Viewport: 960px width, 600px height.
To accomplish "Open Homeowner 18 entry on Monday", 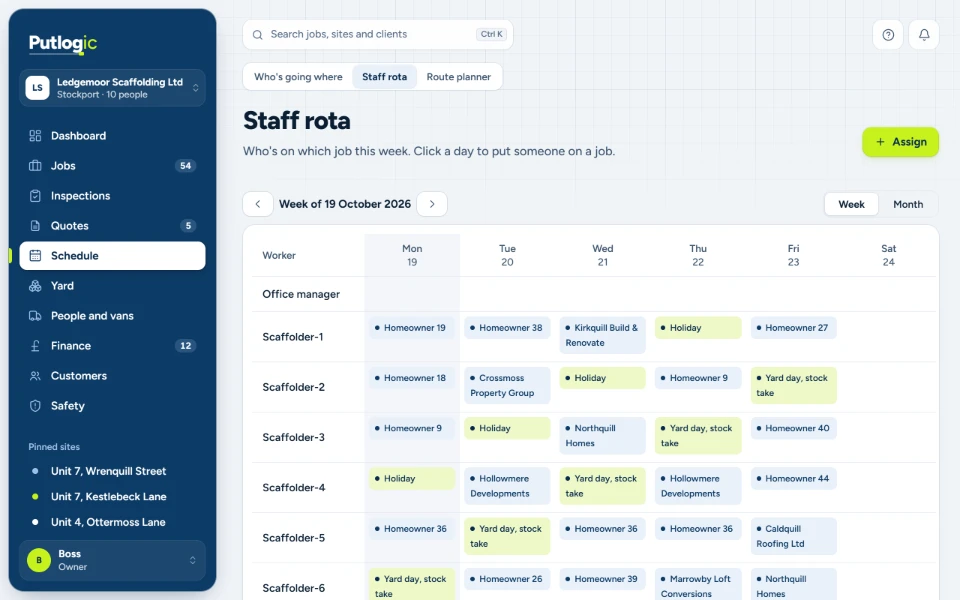I will click(412, 378).
